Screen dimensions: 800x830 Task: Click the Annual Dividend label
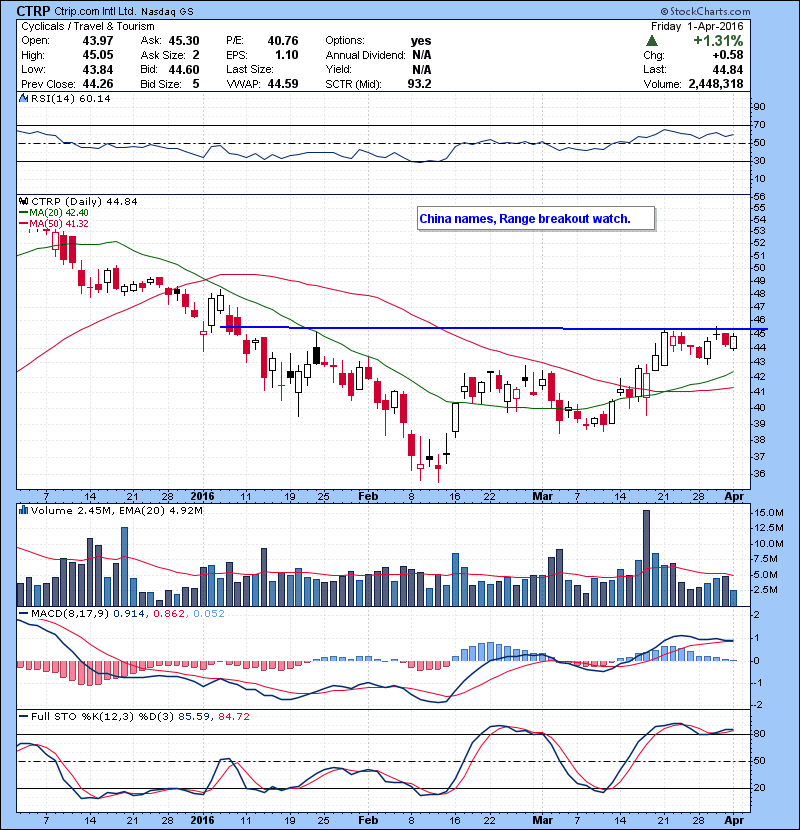(366, 55)
